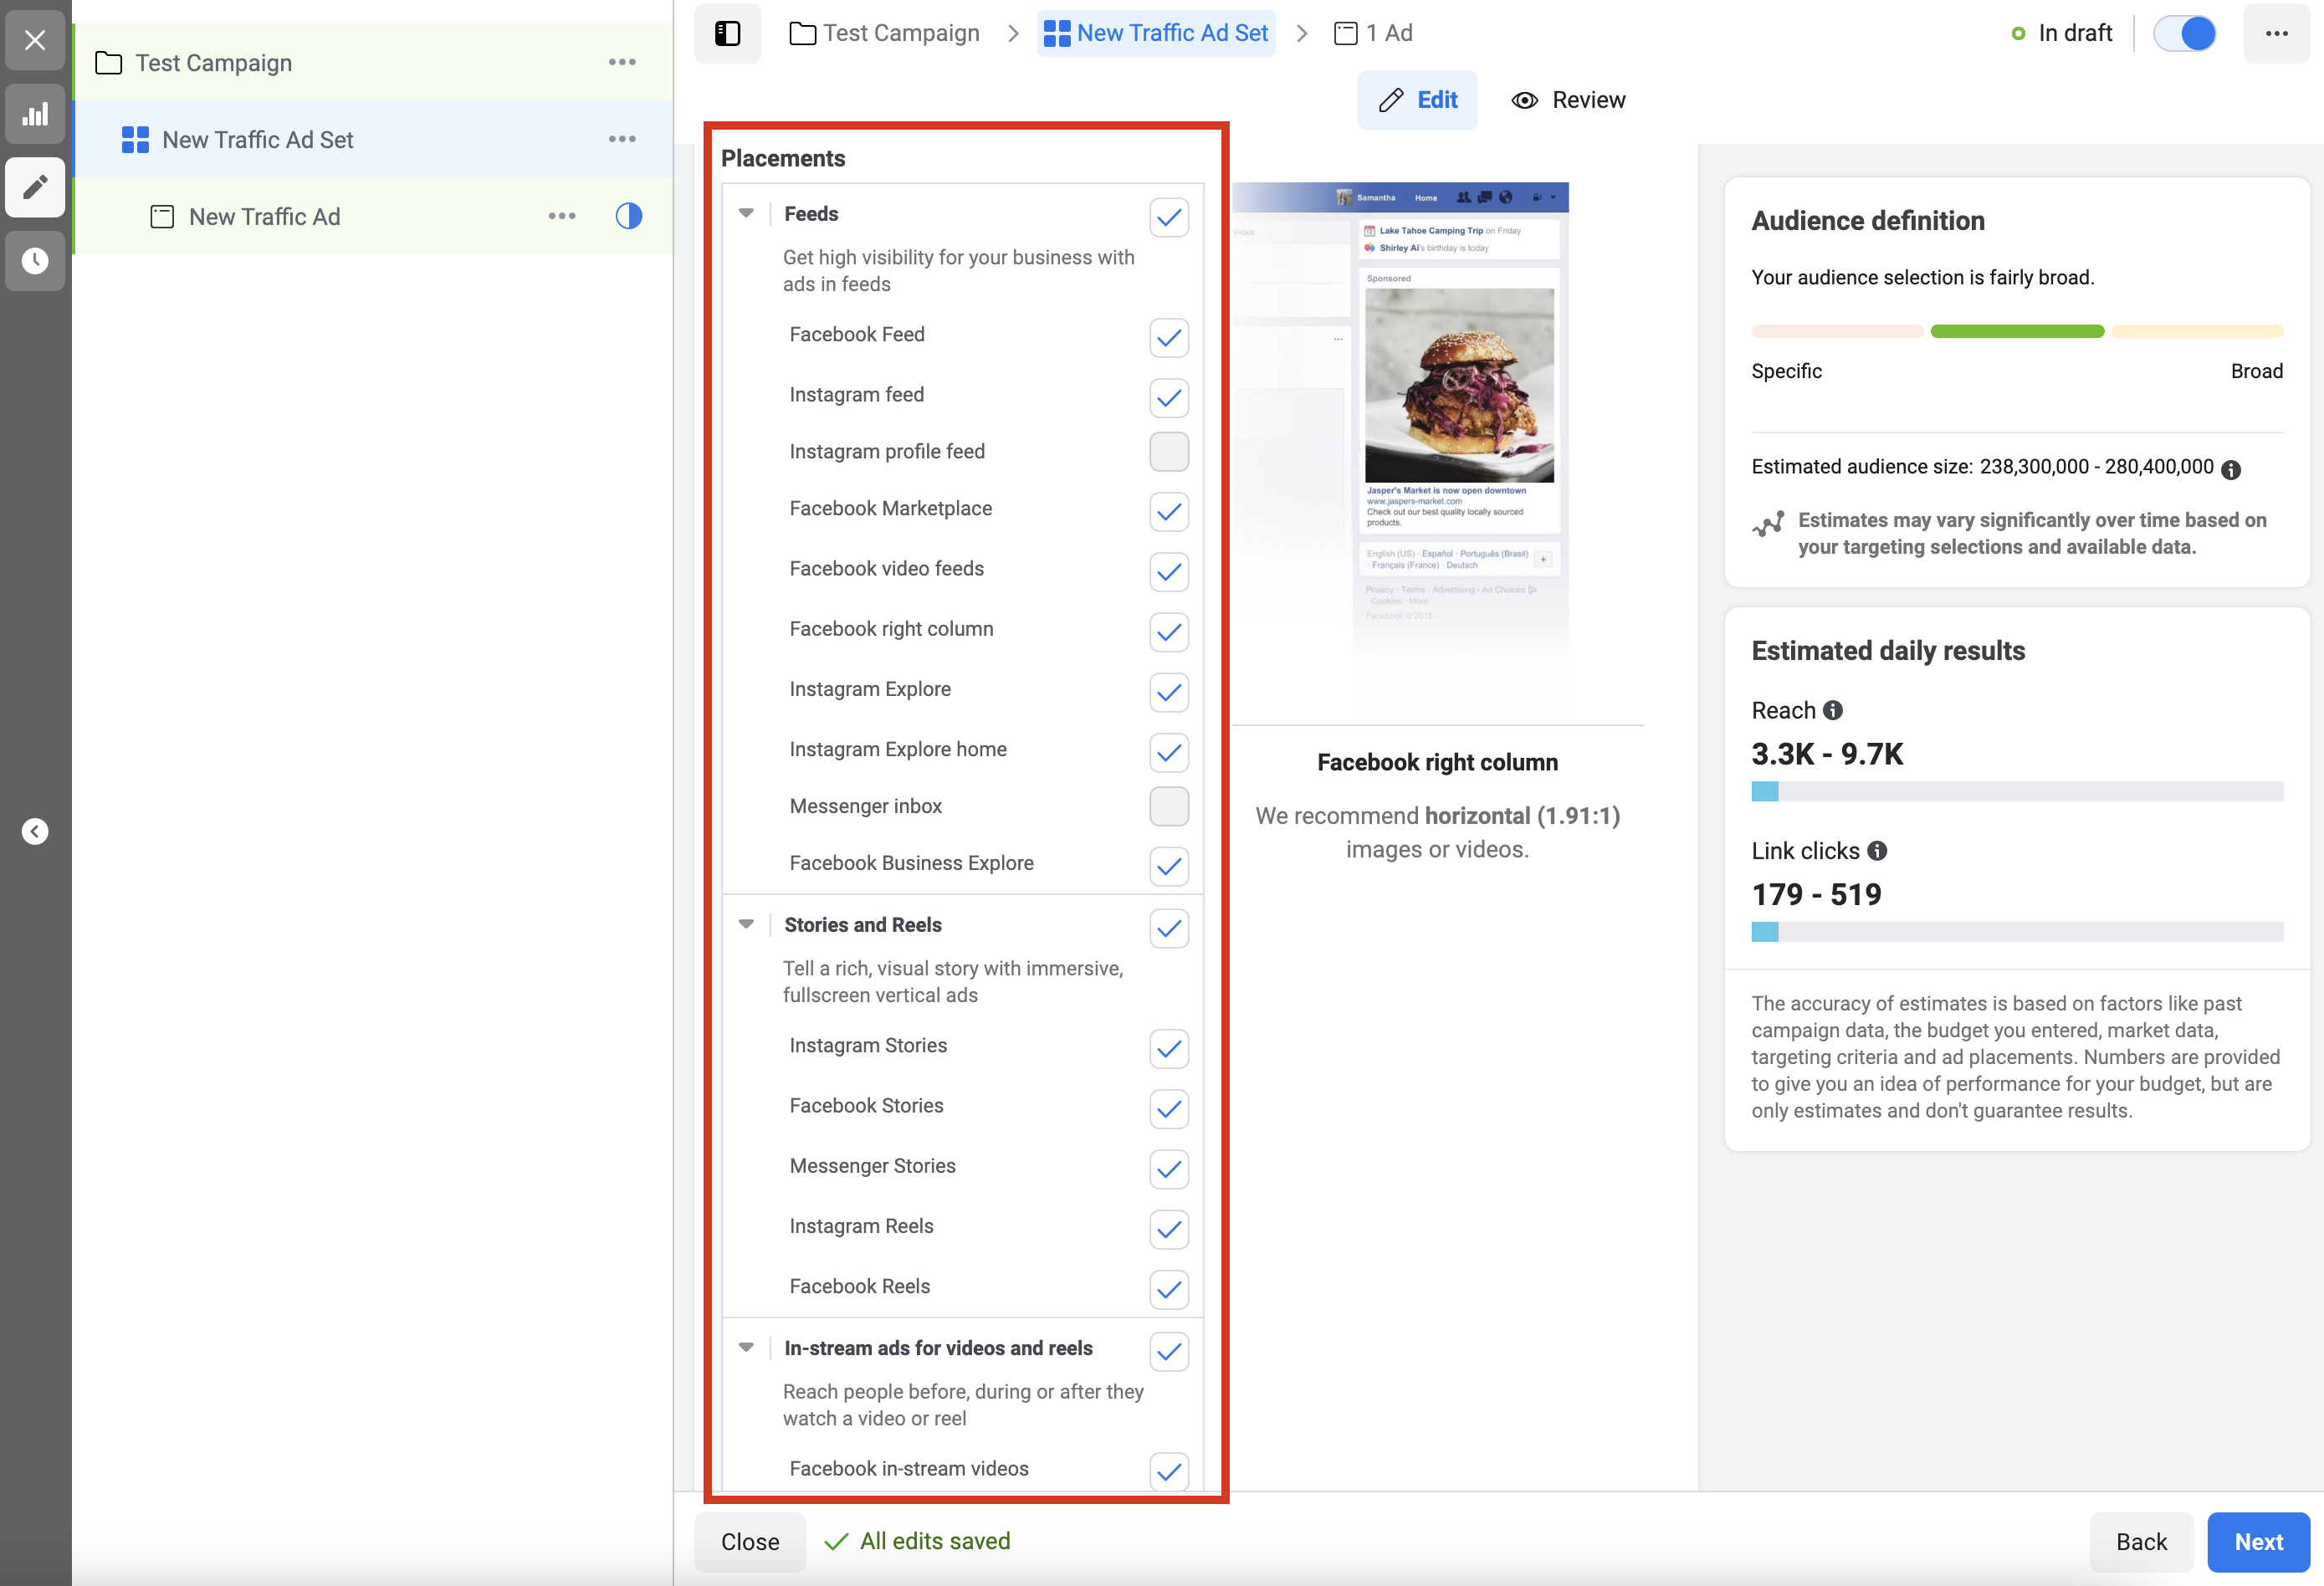2324x1586 pixels.
Task: Click the info icon next to Reach
Action: tap(1833, 710)
